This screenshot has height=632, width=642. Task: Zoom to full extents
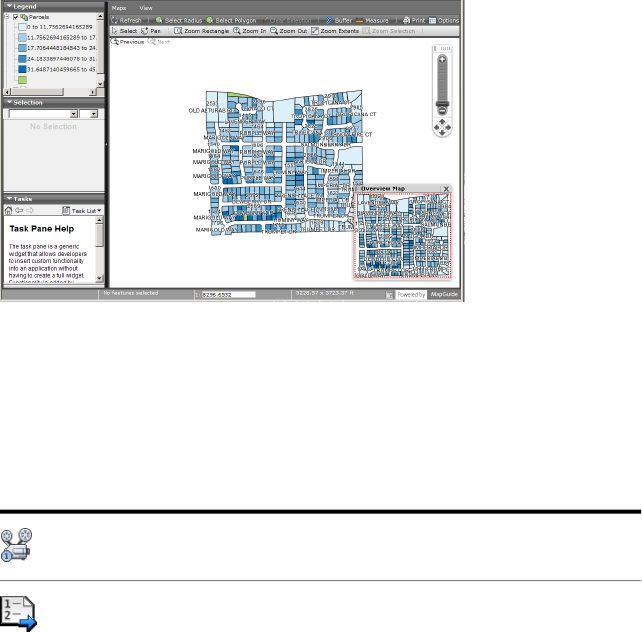tap(335, 31)
